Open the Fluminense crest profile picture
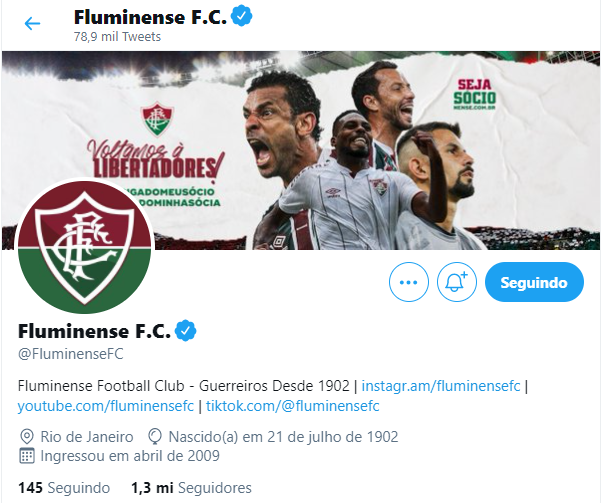This screenshot has height=503, width=604. [85, 246]
